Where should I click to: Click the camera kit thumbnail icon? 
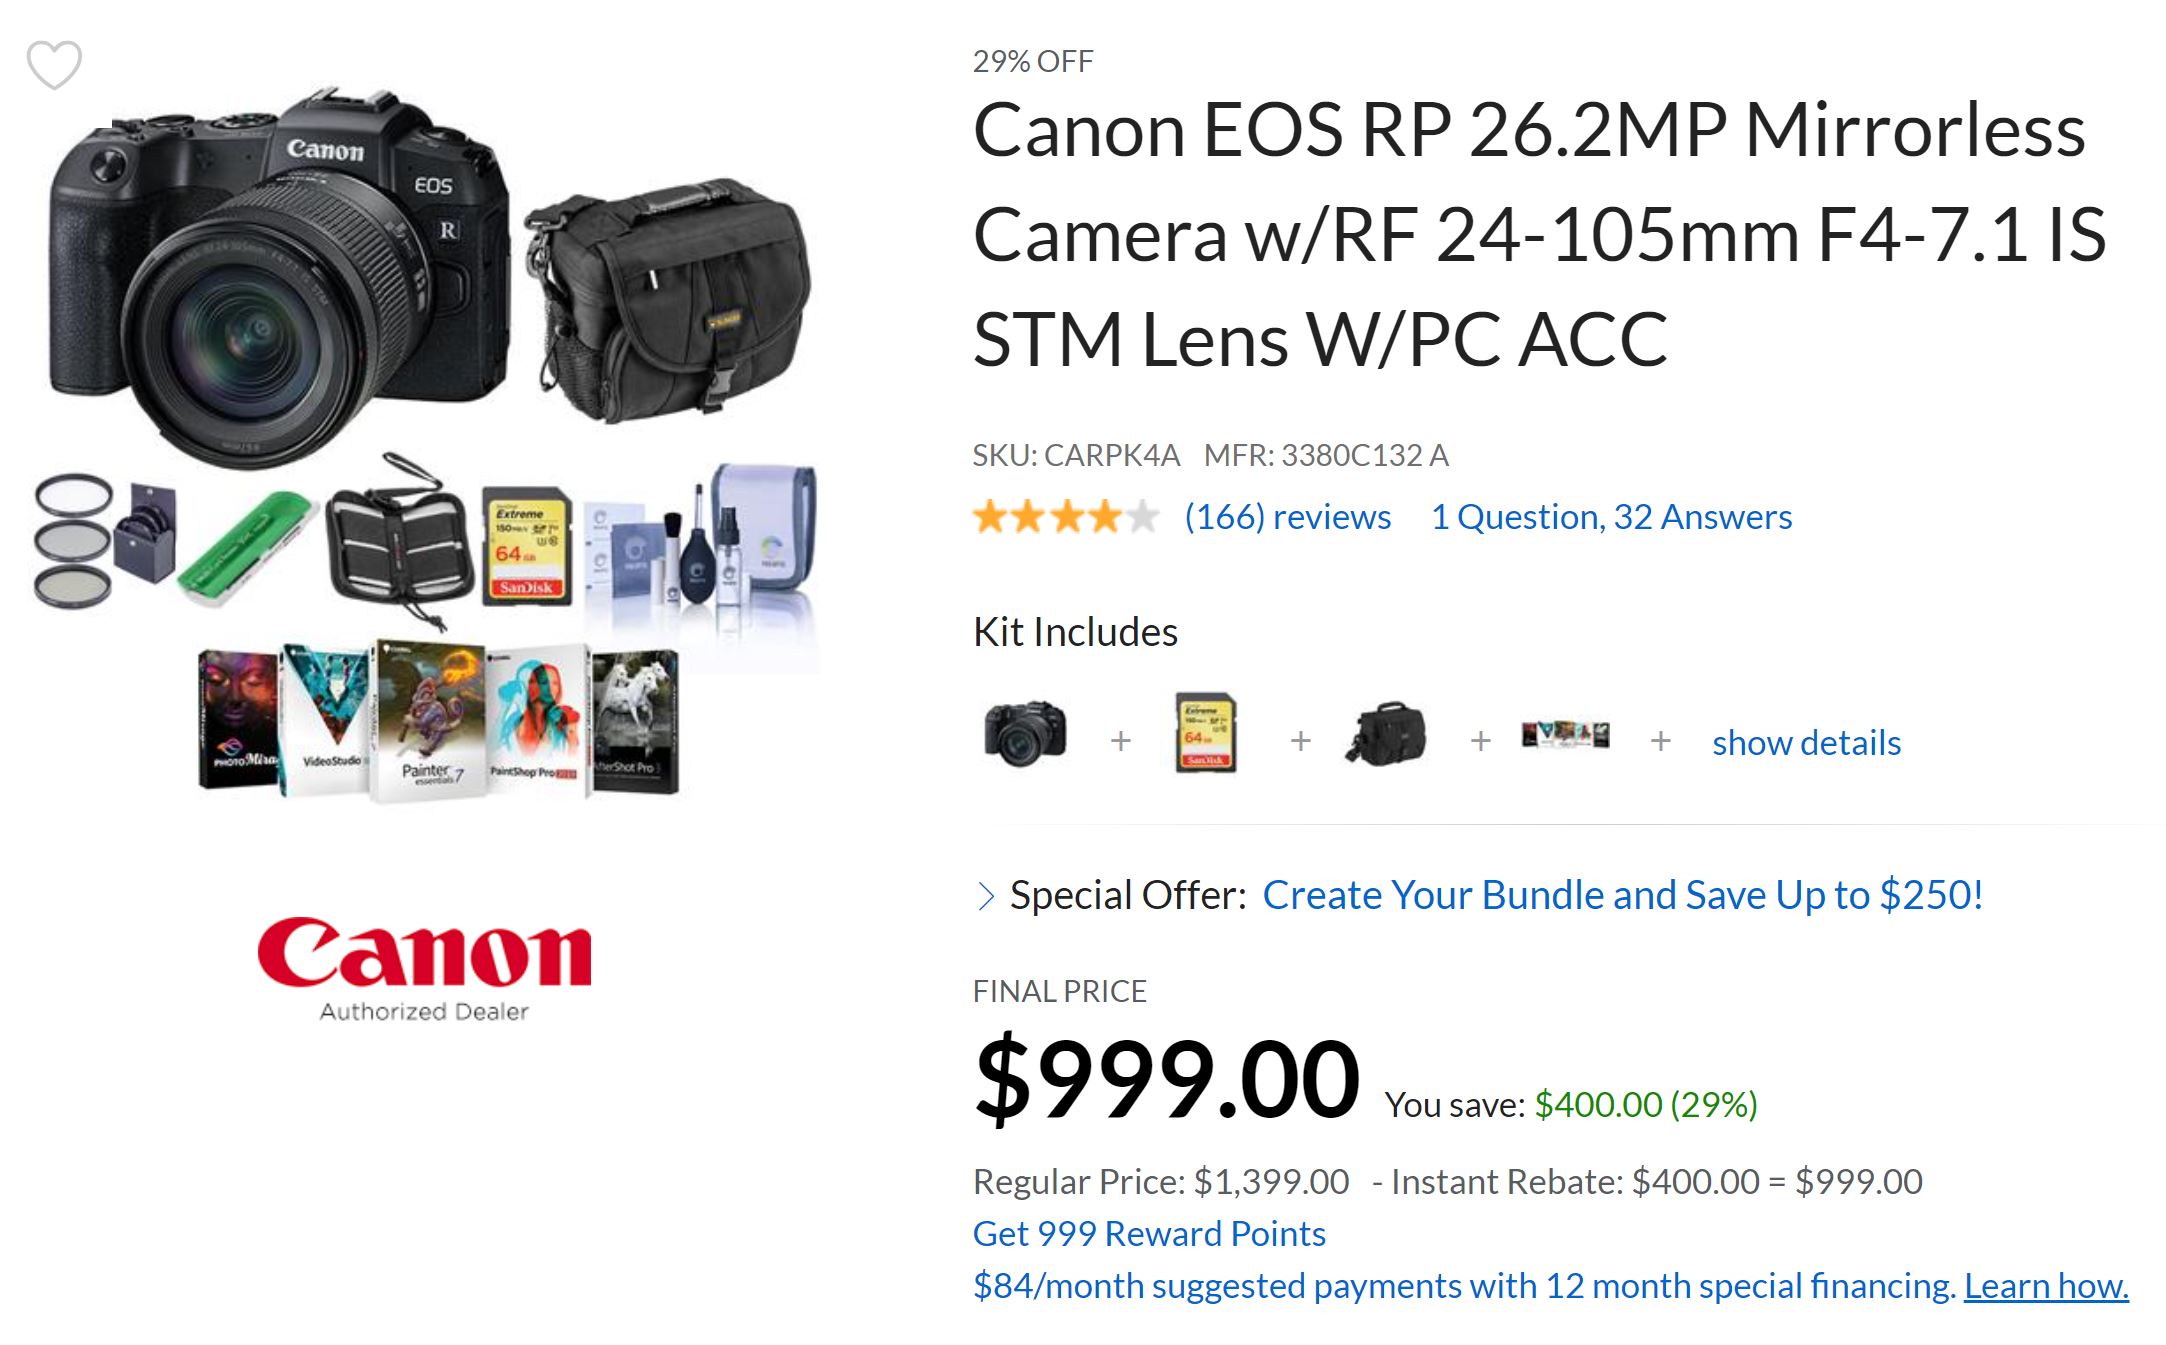[1025, 734]
